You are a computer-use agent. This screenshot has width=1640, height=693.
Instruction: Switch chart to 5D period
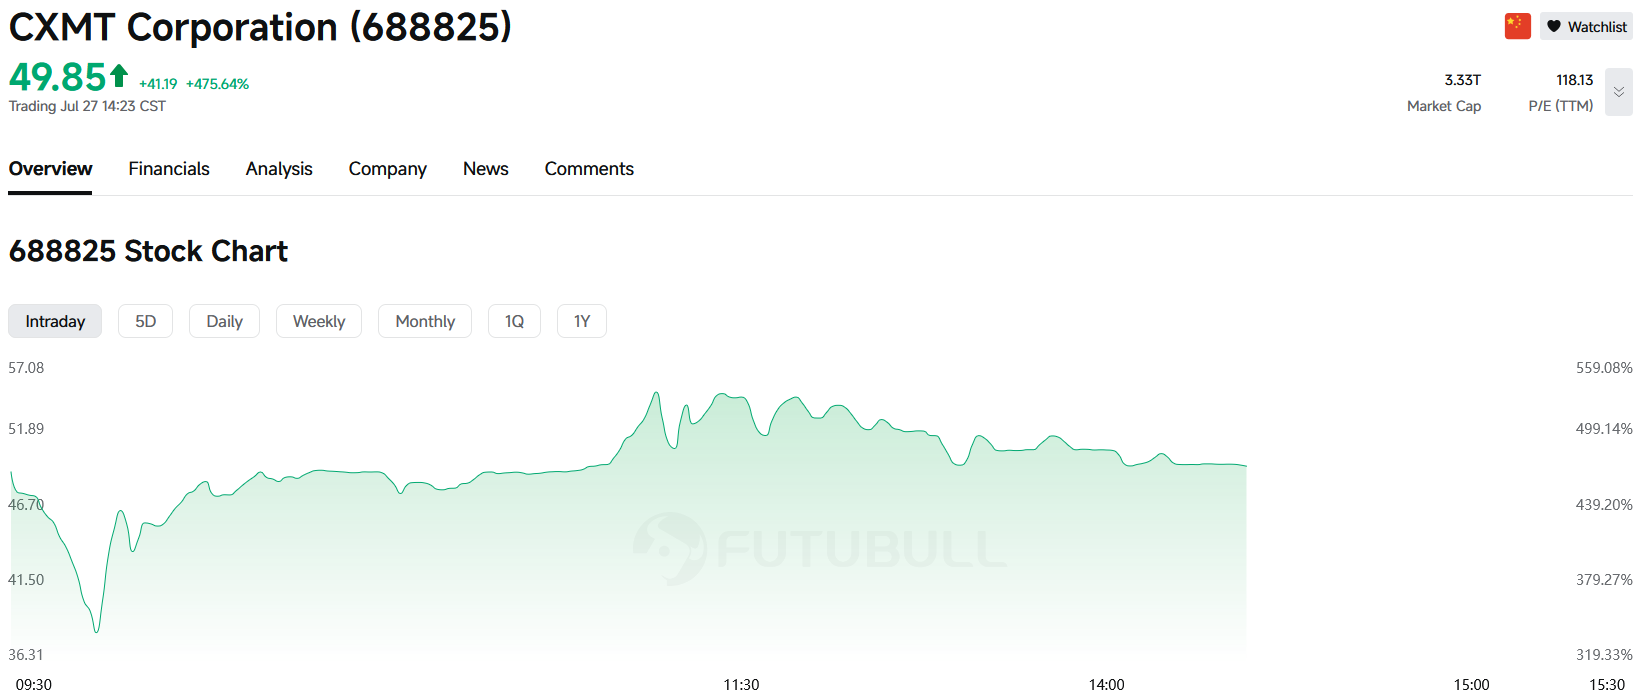[146, 321]
